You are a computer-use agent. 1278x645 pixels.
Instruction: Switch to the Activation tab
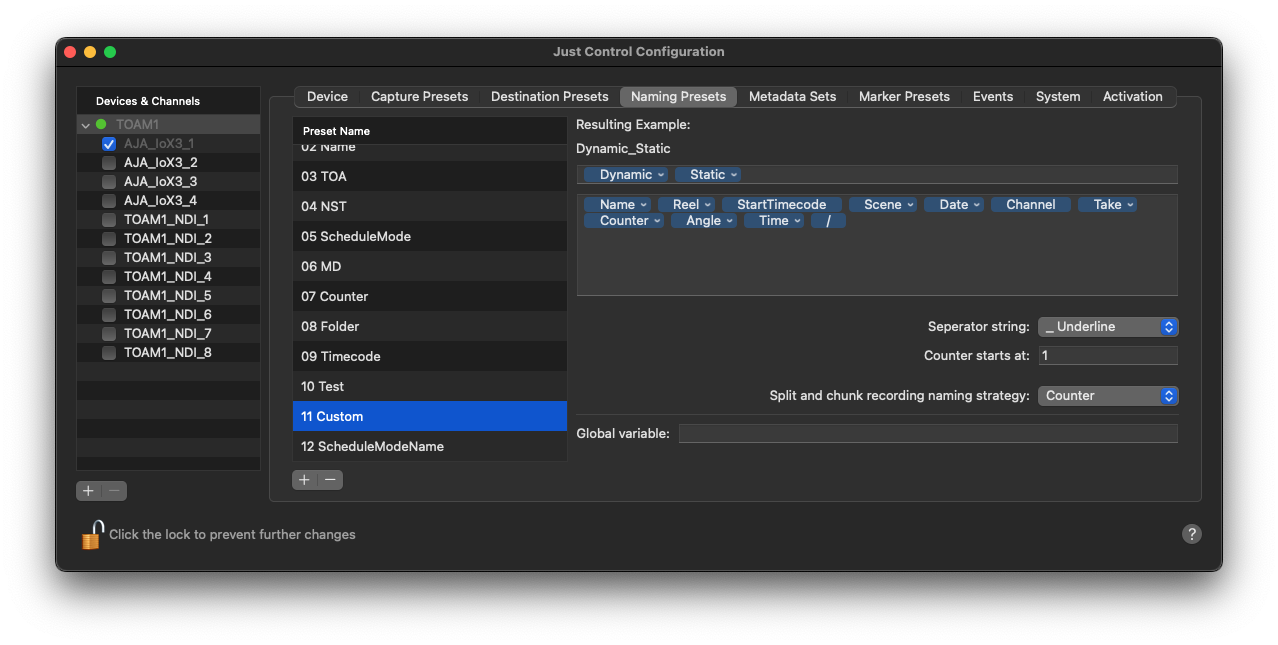1132,97
